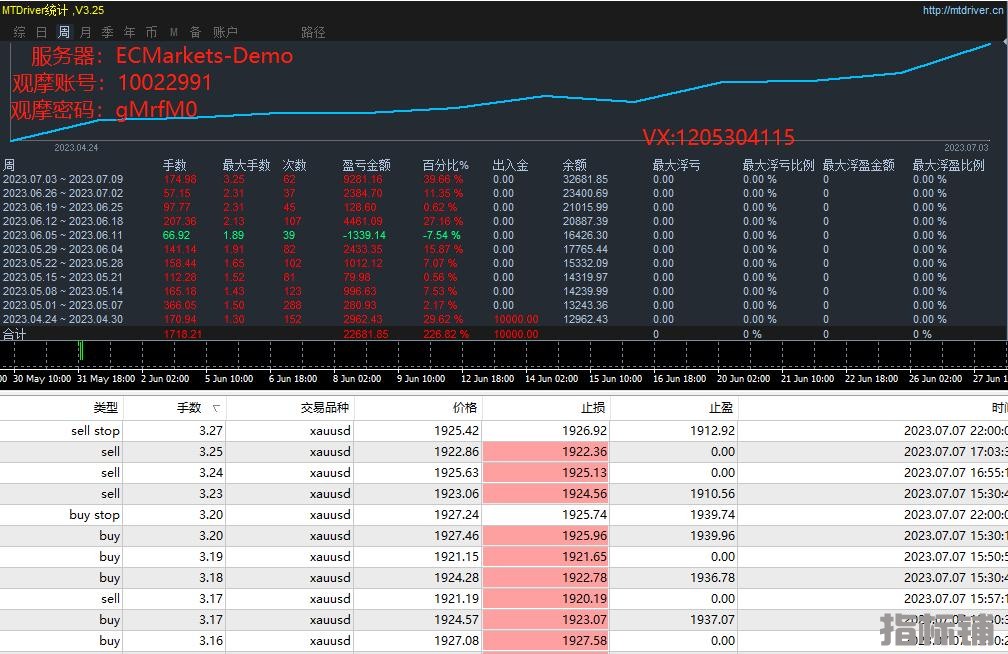Select the 周 weekly tab
1008x654 pixels.
click(64, 32)
